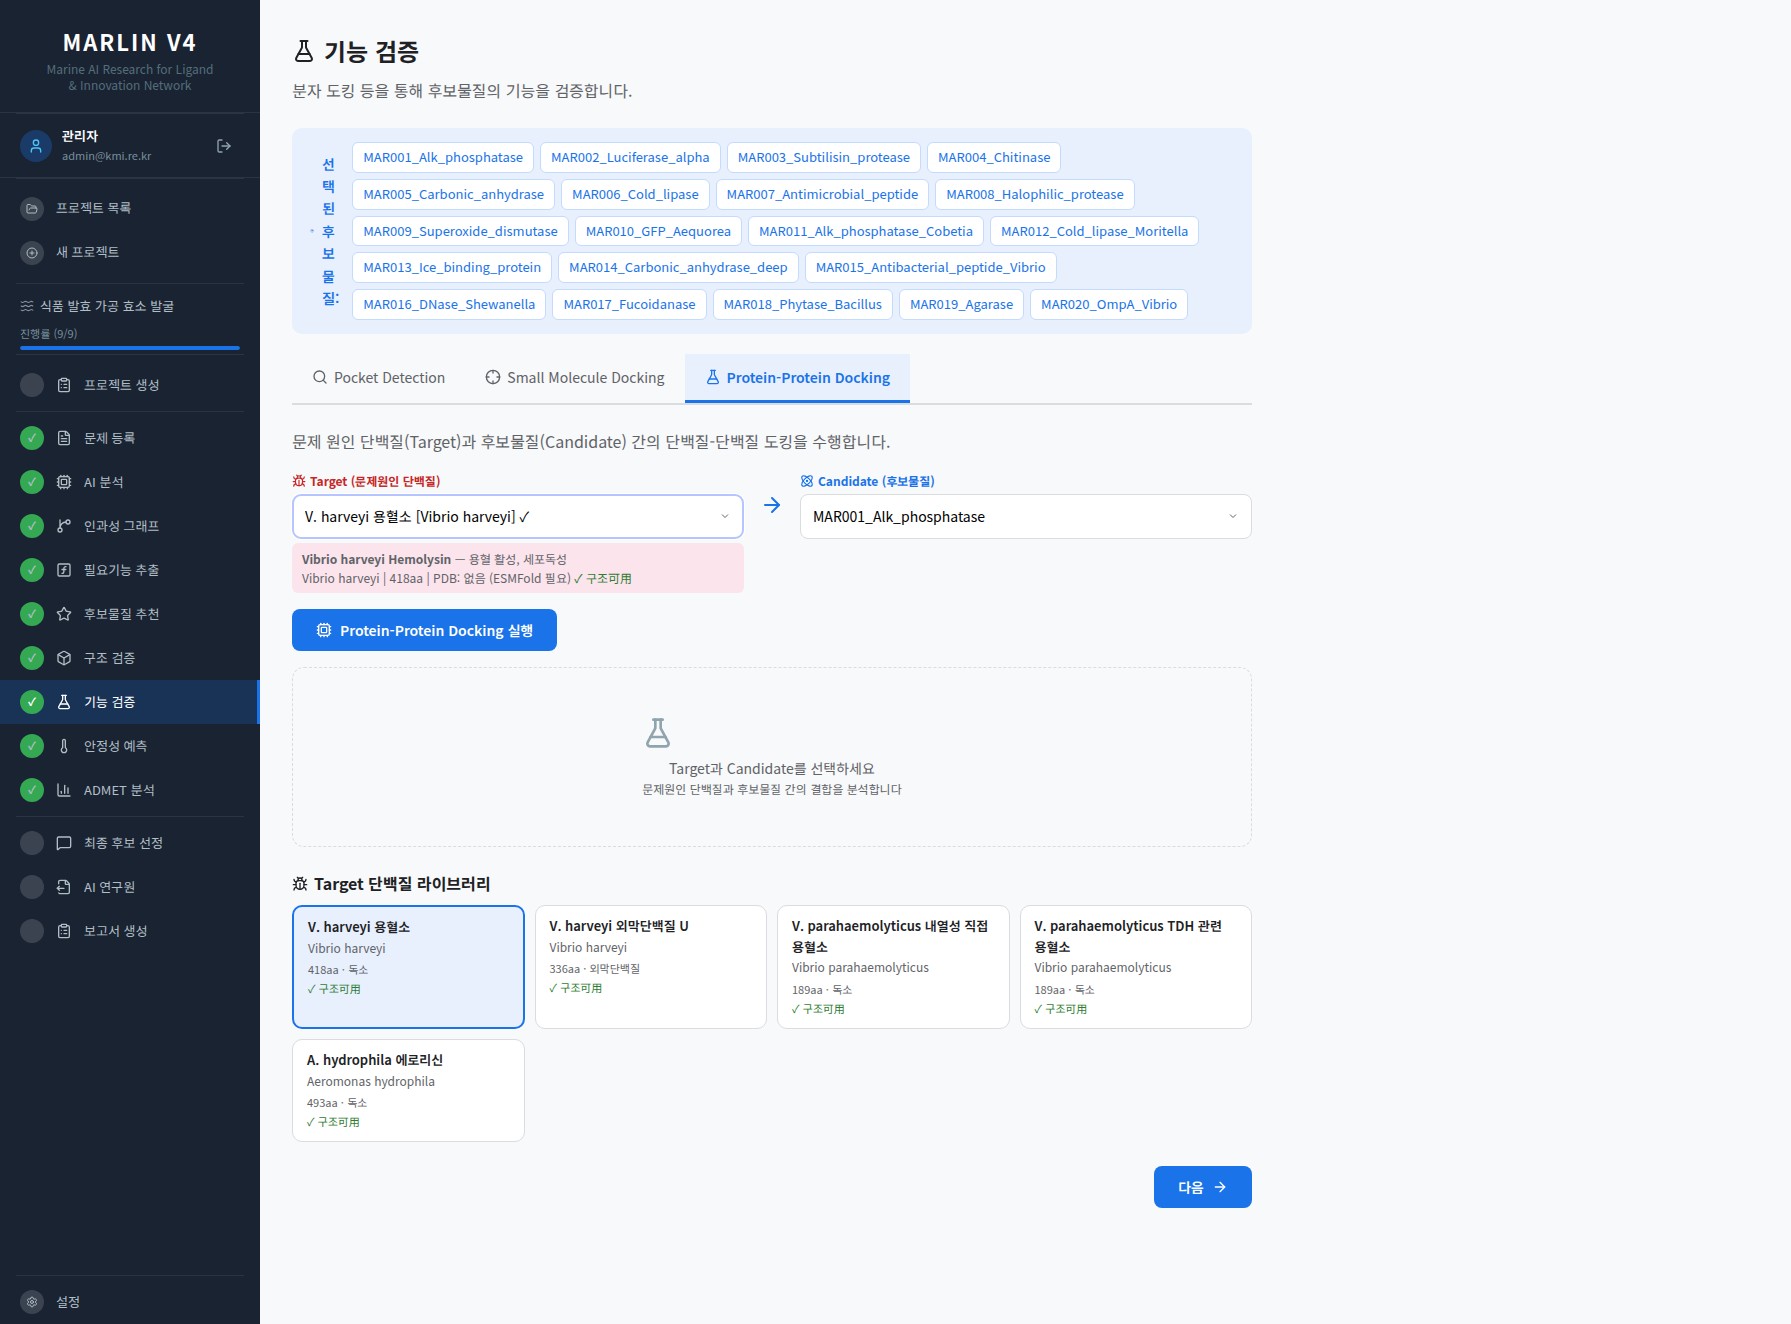This screenshot has width=1791, height=1324.
Task: Click the ADMET 분석 bar chart icon
Action: click(x=64, y=790)
